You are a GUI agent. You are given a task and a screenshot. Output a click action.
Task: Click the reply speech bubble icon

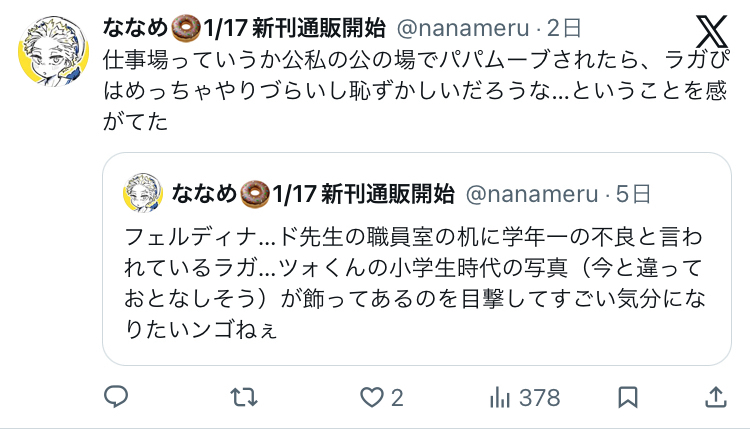click(x=116, y=397)
